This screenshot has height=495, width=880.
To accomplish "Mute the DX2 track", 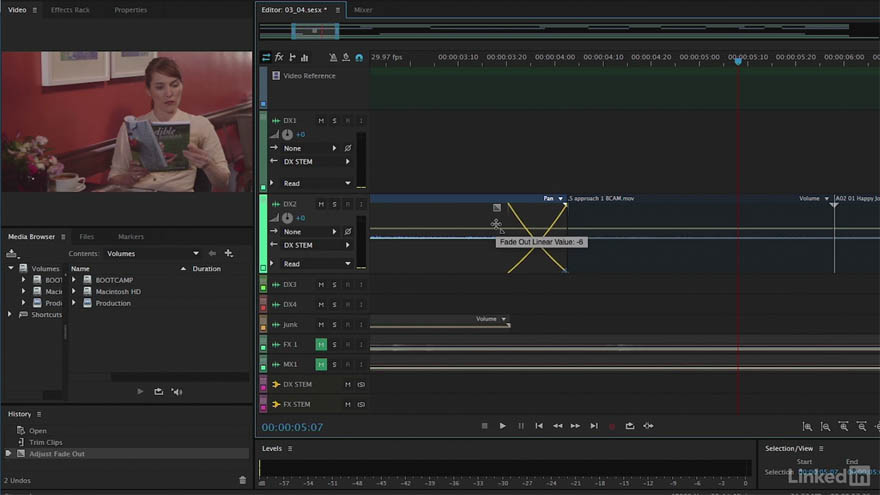I will coord(321,204).
